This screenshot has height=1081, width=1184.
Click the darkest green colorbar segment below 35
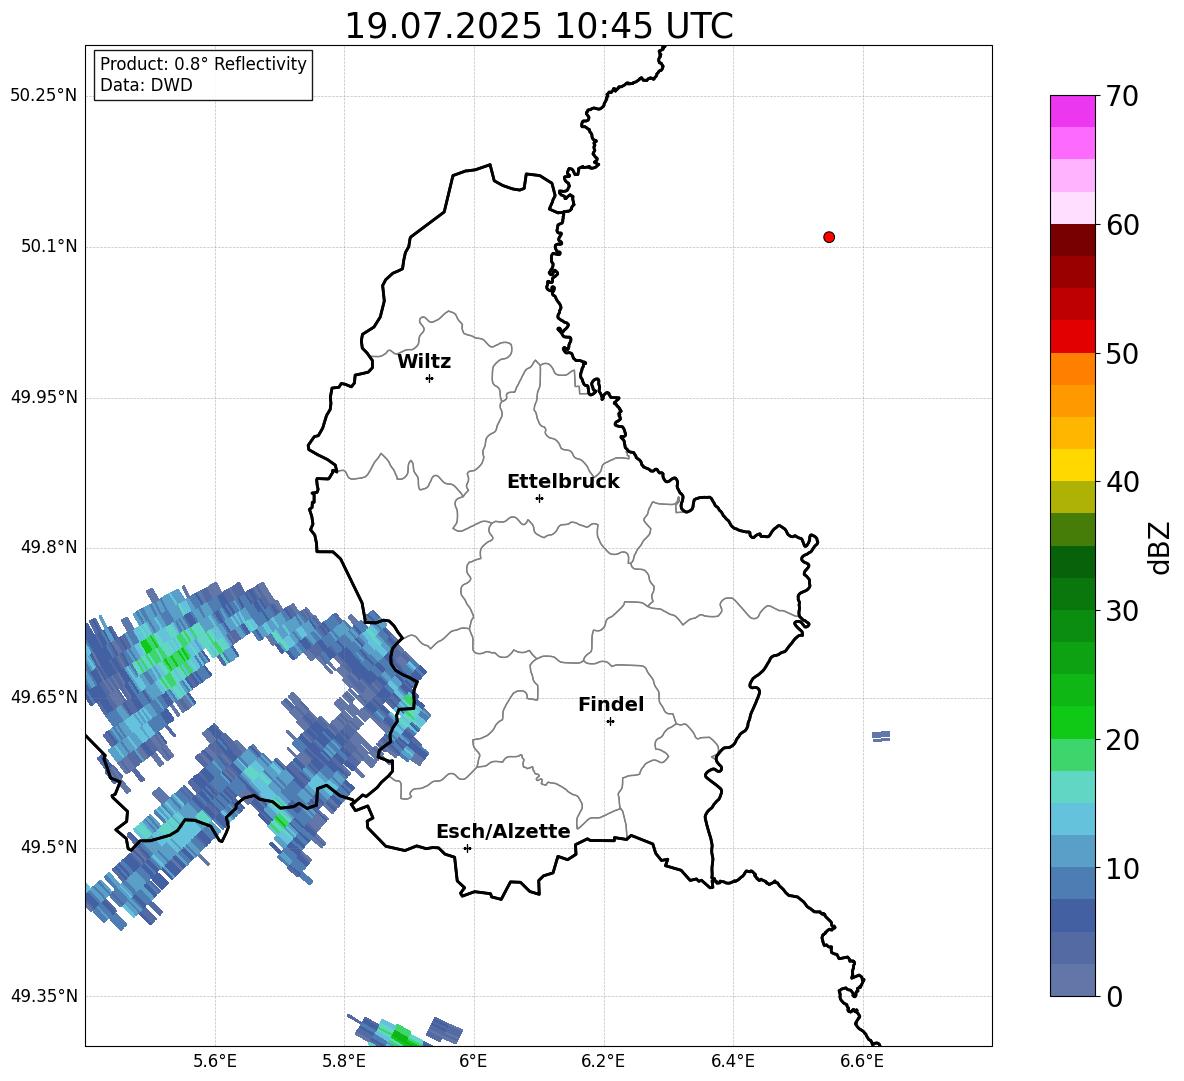coord(1073,562)
